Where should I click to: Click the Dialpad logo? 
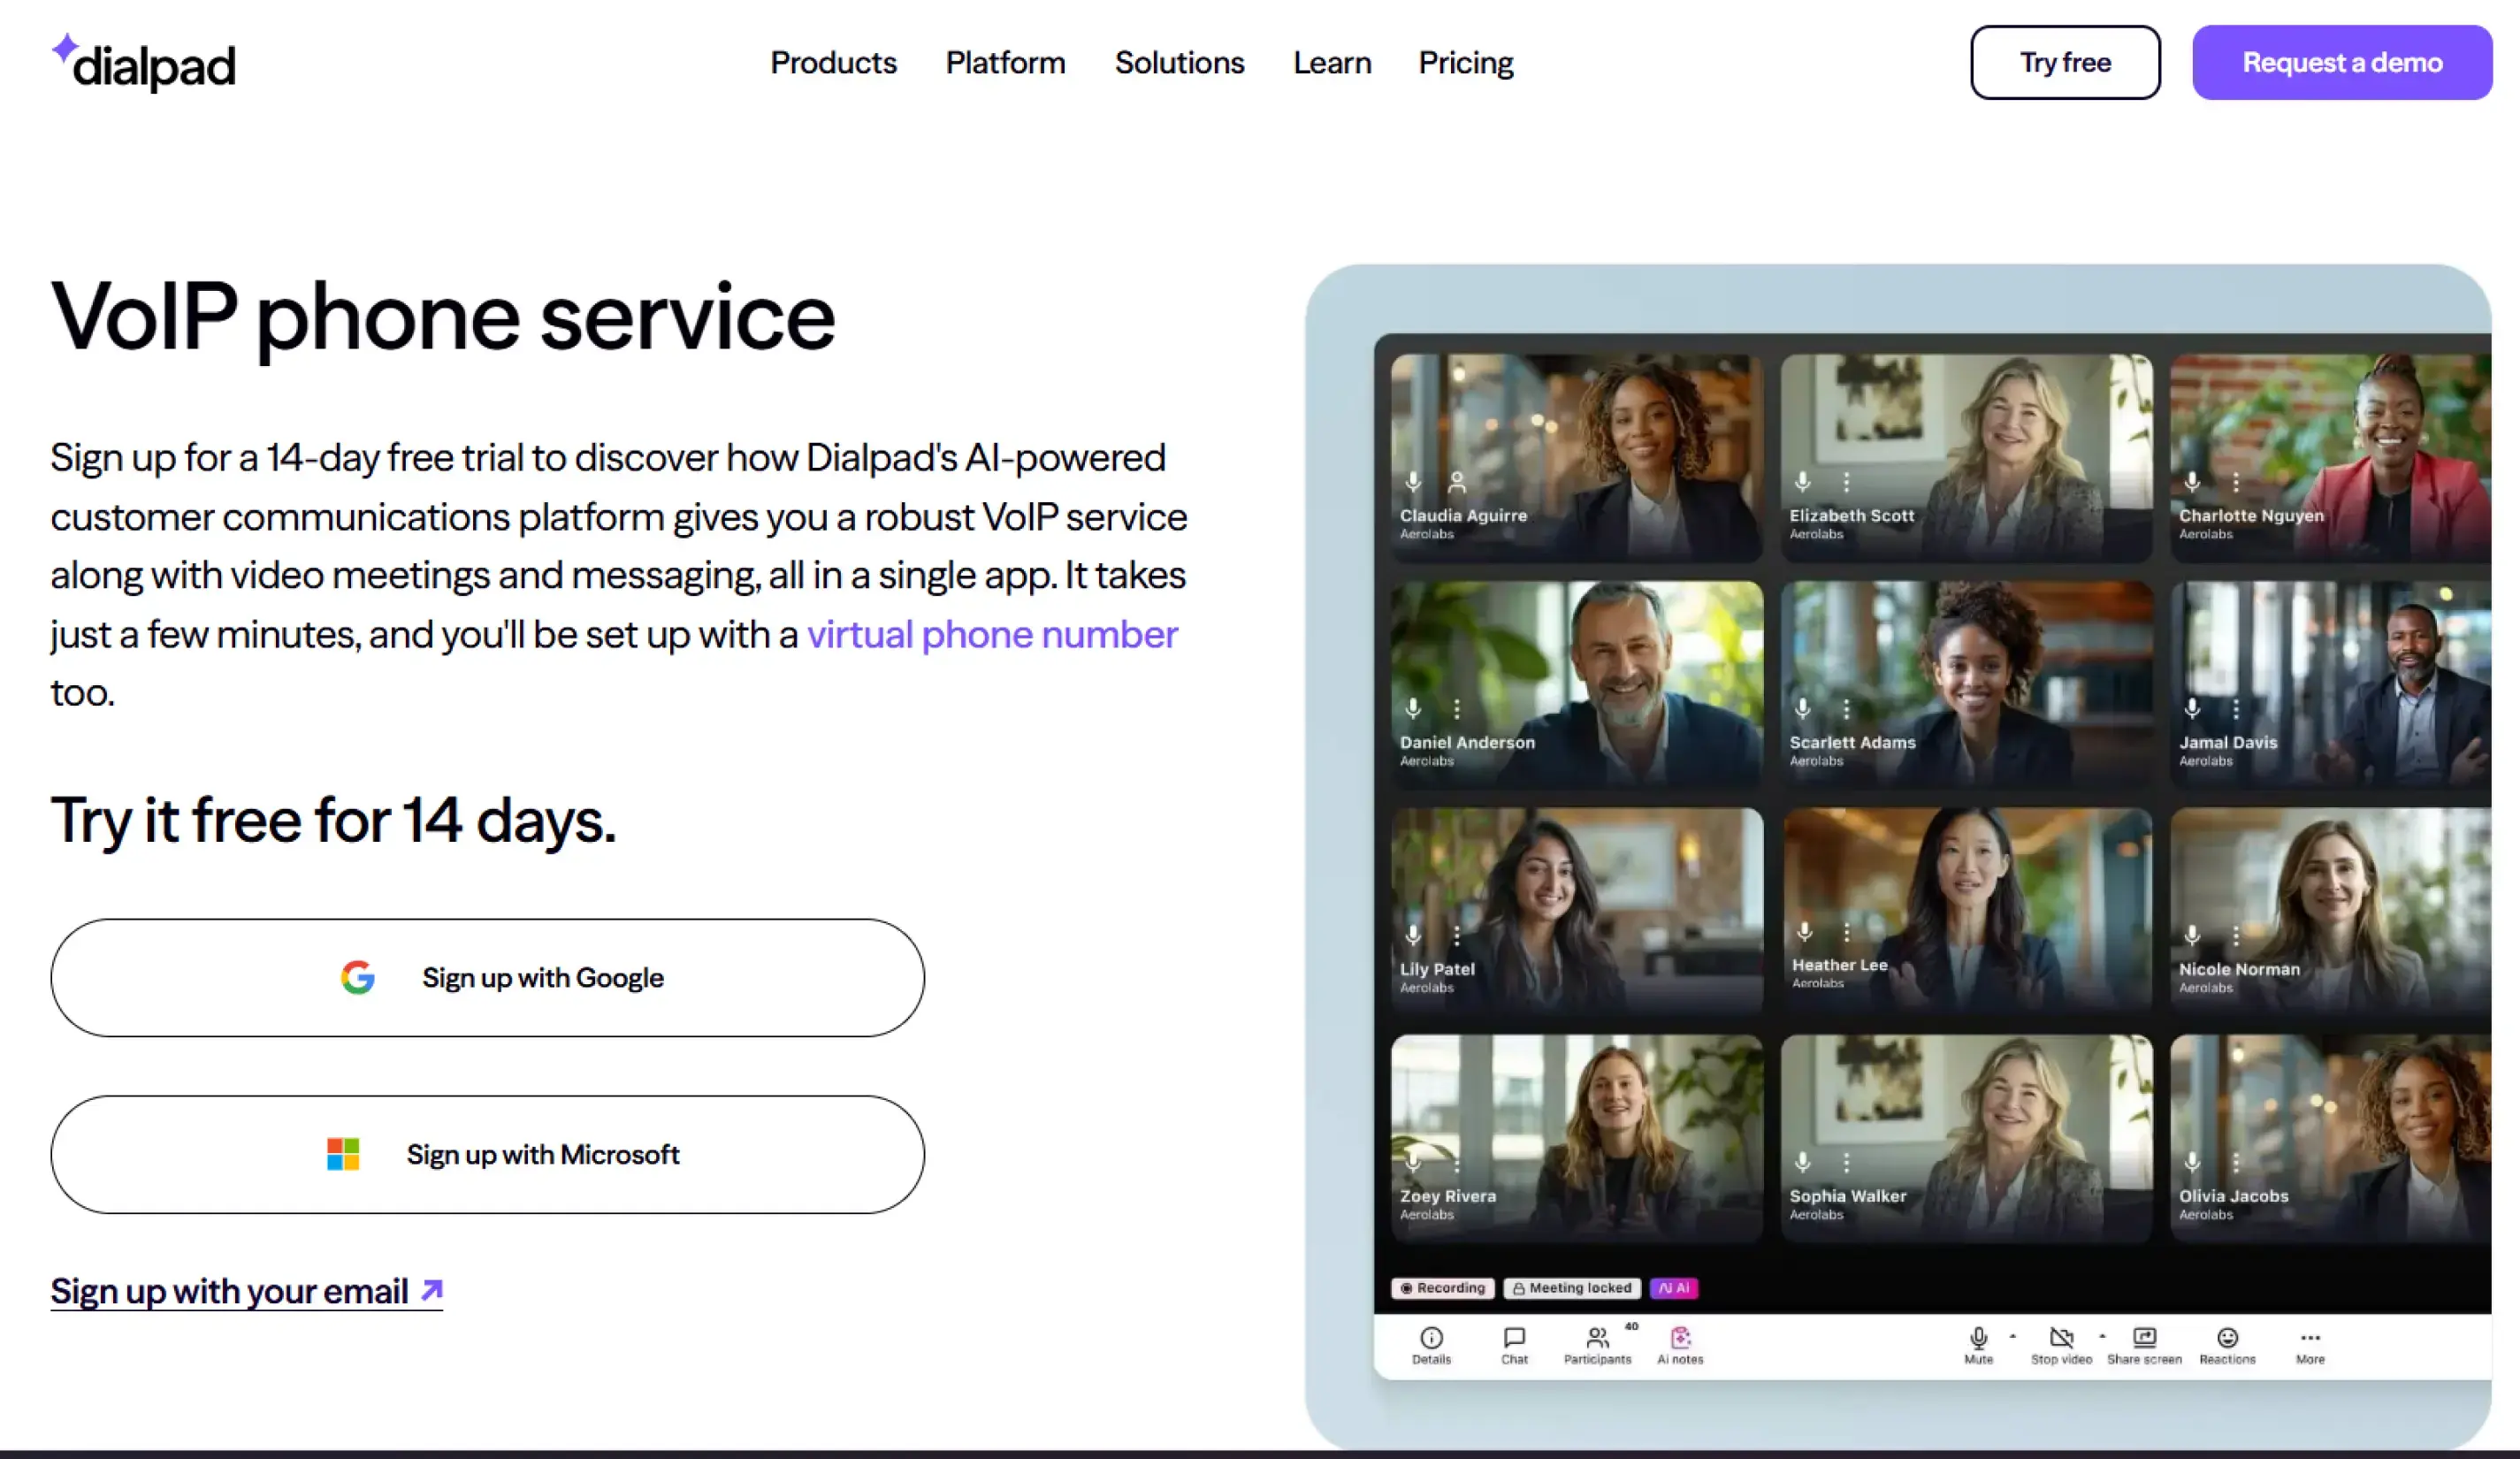pyautogui.click(x=144, y=62)
